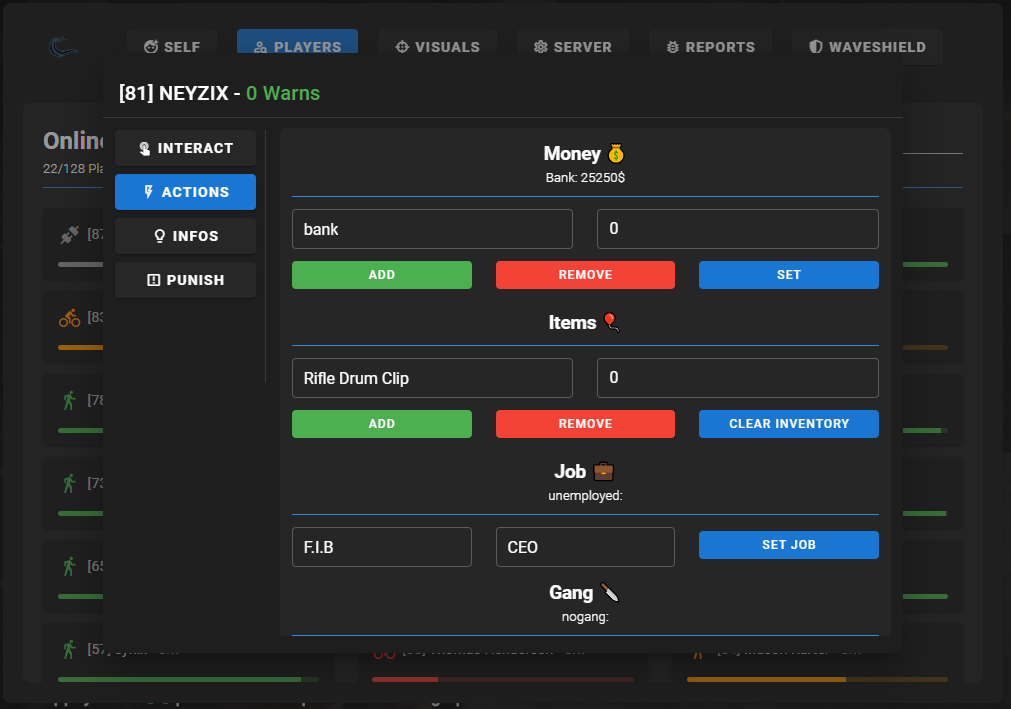The image size is (1011, 709).
Task: Click CLEAR INVENTORY button
Action: (789, 423)
